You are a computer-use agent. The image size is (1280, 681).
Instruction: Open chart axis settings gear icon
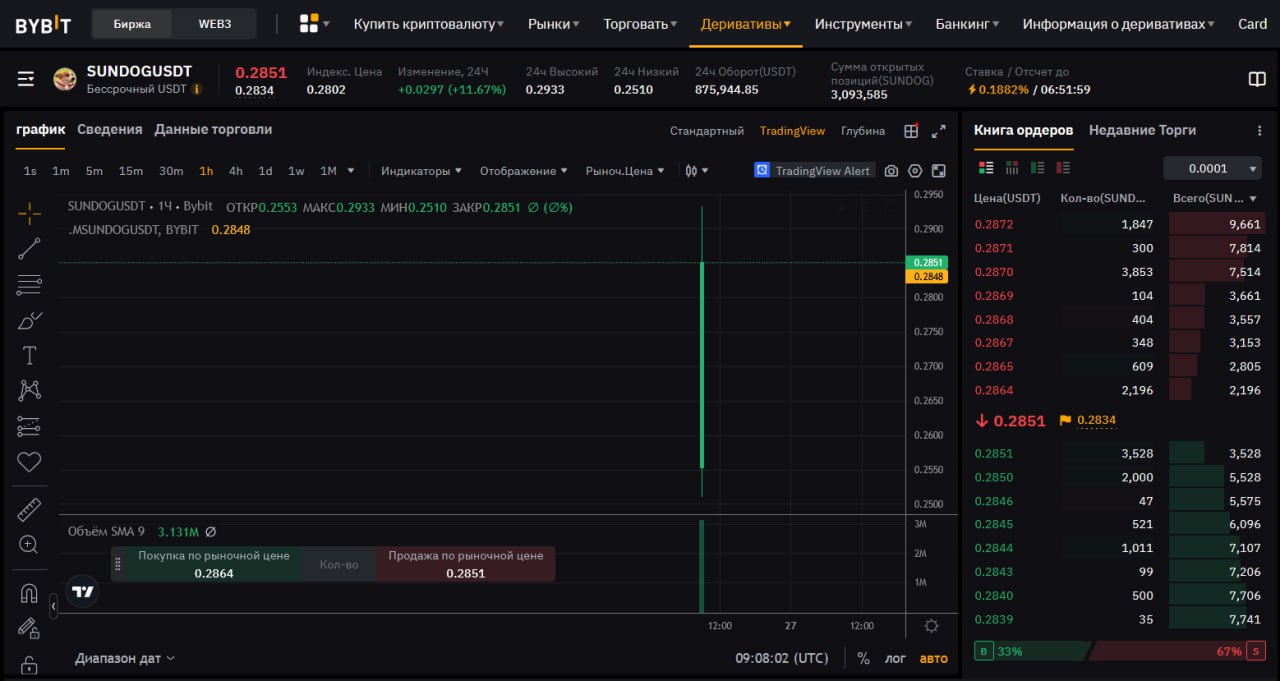[932, 626]
